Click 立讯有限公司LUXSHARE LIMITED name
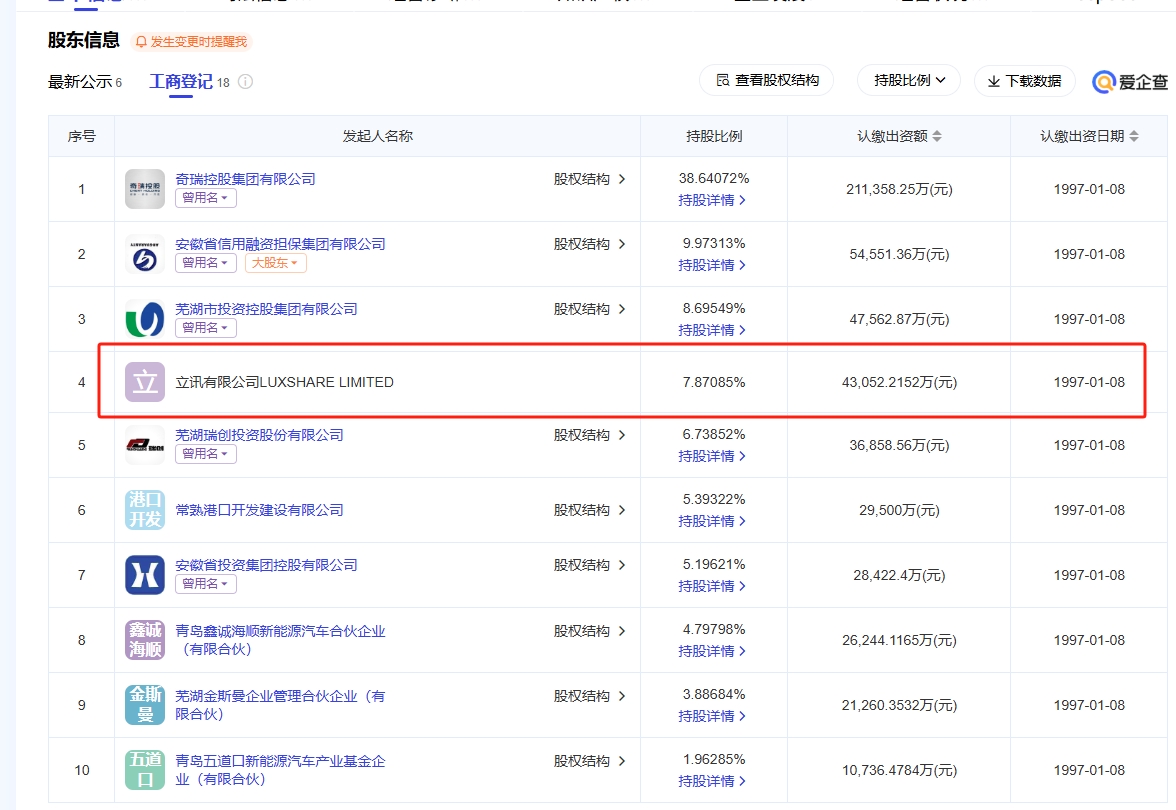Screen dimensions: 1176x810 (x=284, y=382)
